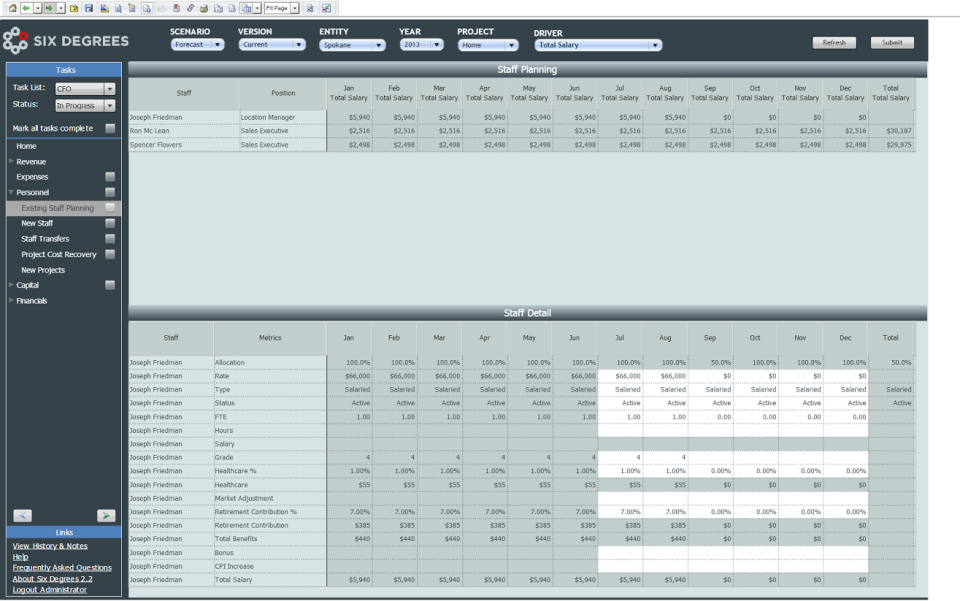Open the About Six Degrees 2.2 link

[x=53, y=579]
